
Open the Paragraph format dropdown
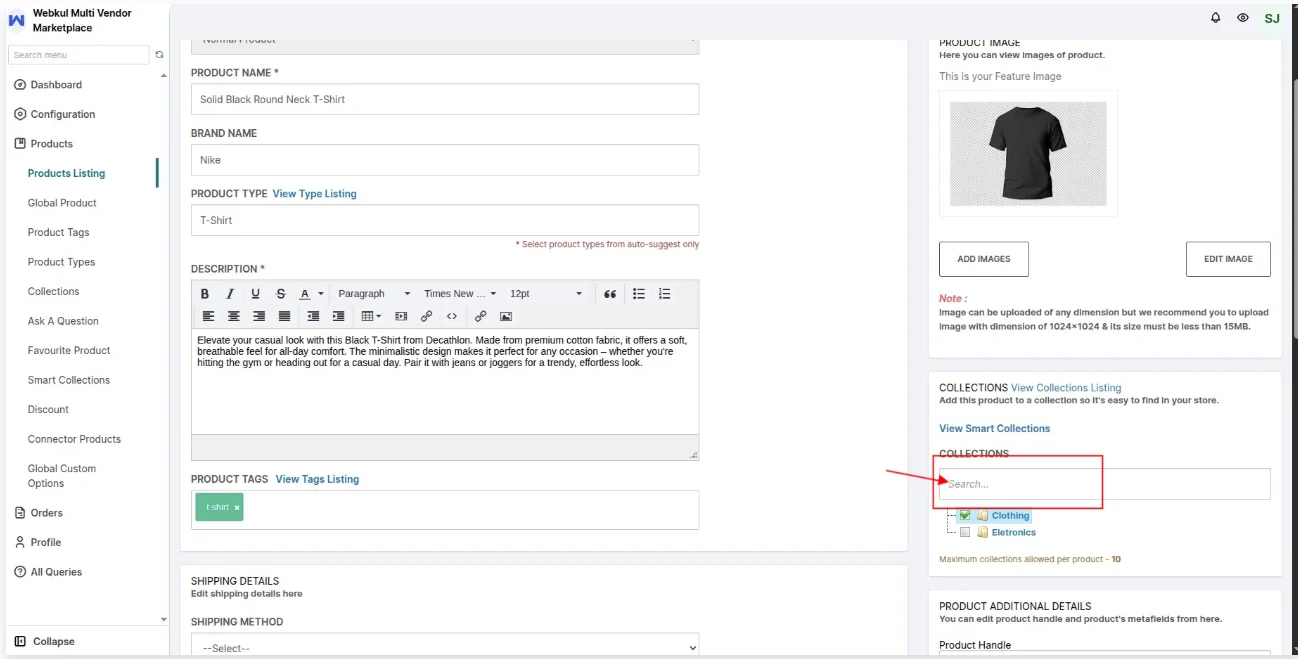(374, 294)
